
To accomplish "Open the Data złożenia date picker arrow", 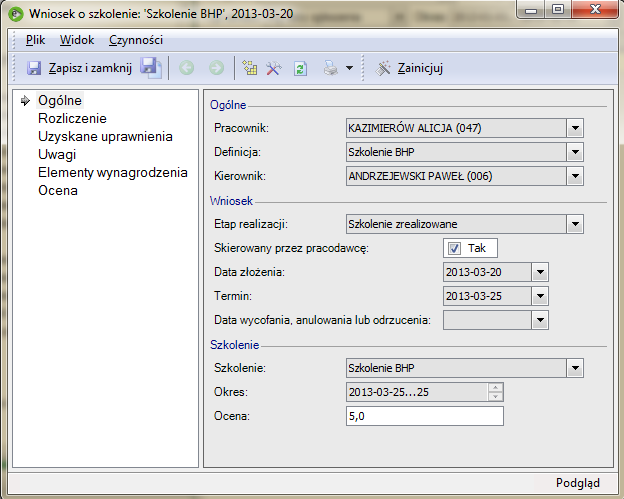I will click(540, 272).
